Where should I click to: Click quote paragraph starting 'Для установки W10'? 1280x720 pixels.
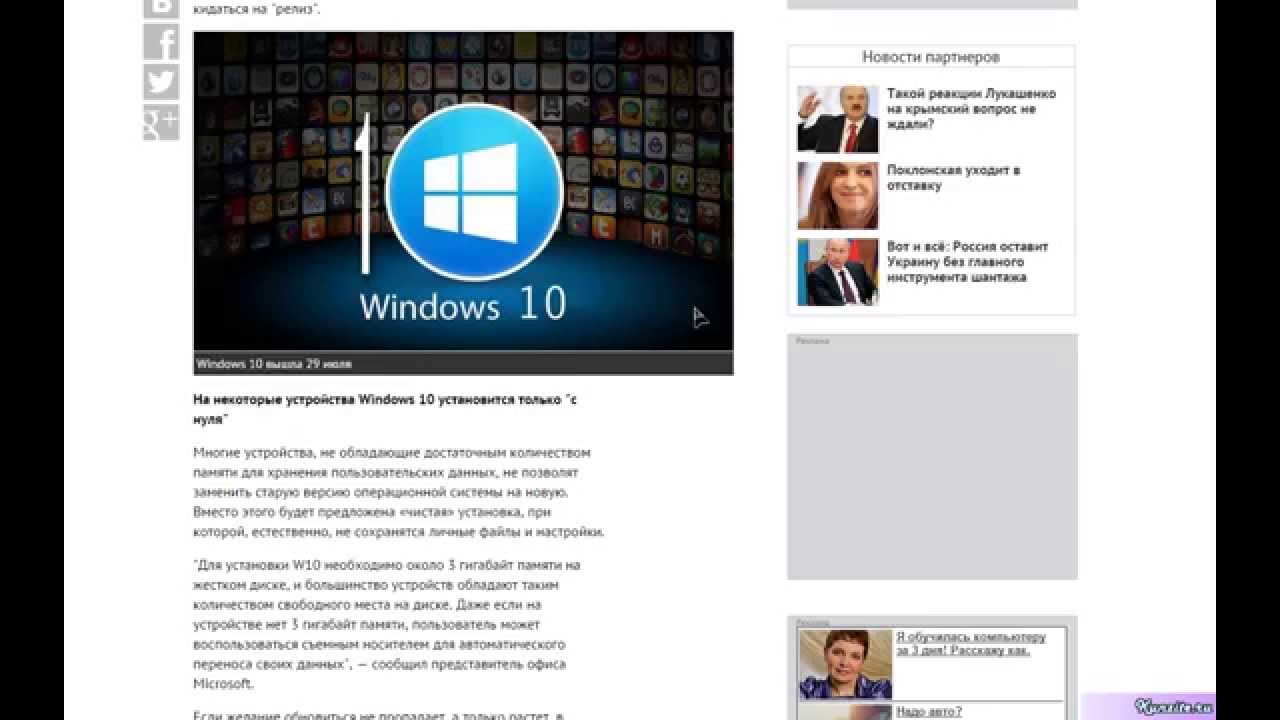click(x=386, y=625)
